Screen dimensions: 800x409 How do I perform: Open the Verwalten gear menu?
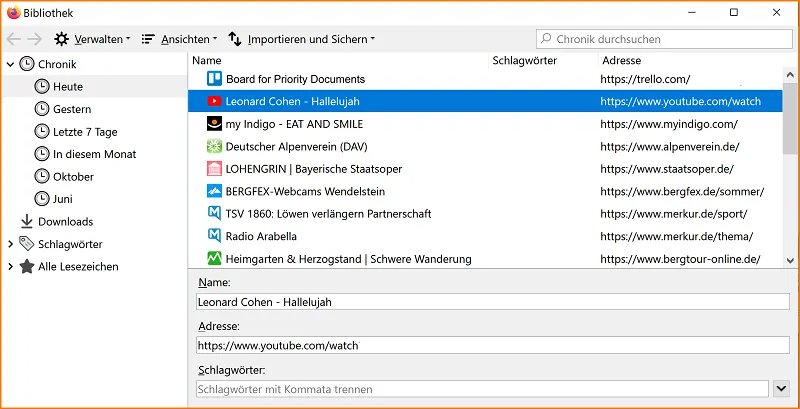[92, 39]
